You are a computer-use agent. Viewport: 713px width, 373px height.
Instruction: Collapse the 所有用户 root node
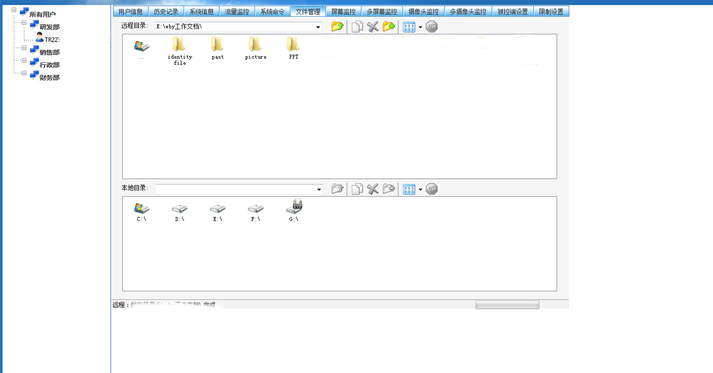[14, 10]
